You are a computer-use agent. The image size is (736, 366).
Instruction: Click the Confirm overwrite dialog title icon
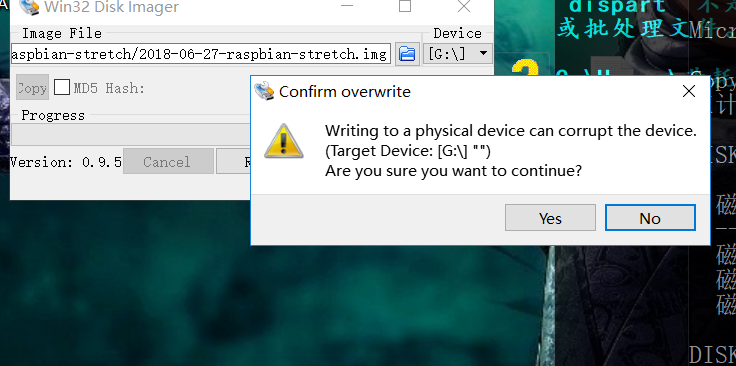[264, 91]
